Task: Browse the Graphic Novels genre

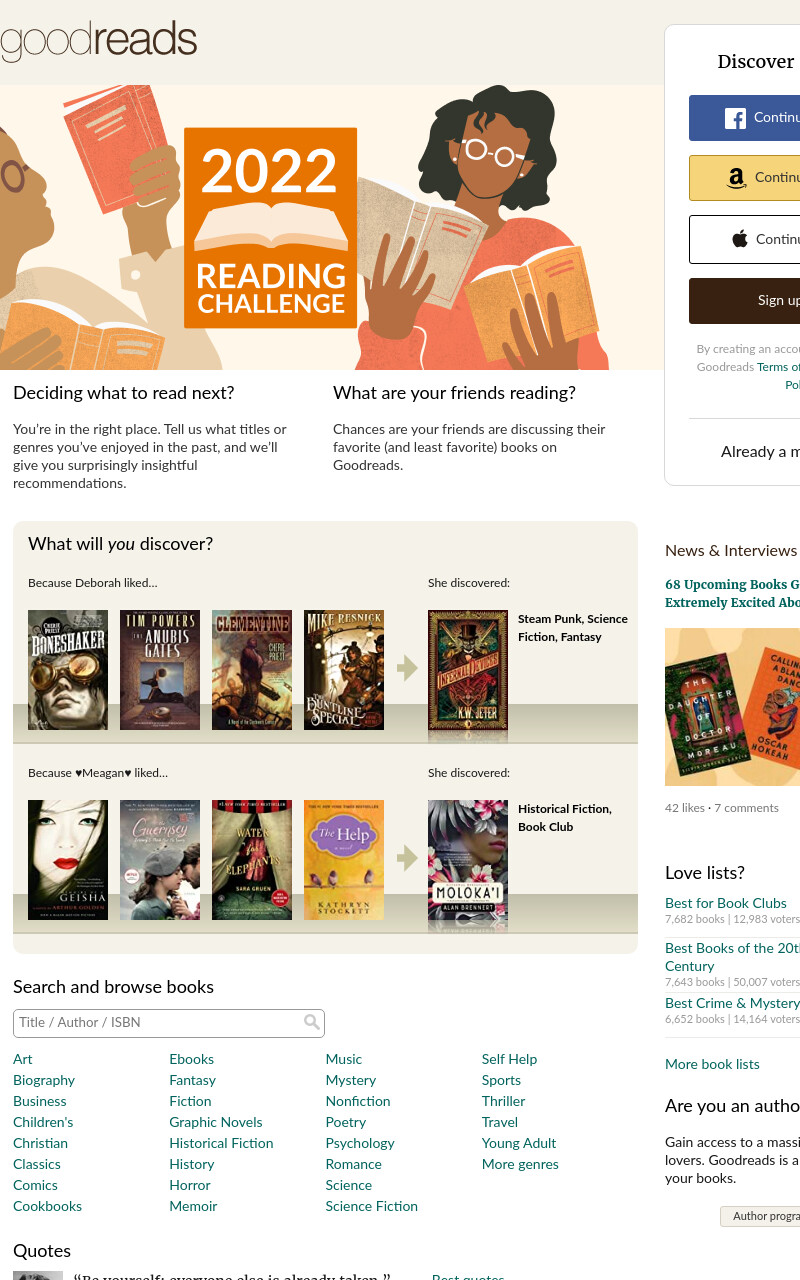Action: pos(216,1122)
